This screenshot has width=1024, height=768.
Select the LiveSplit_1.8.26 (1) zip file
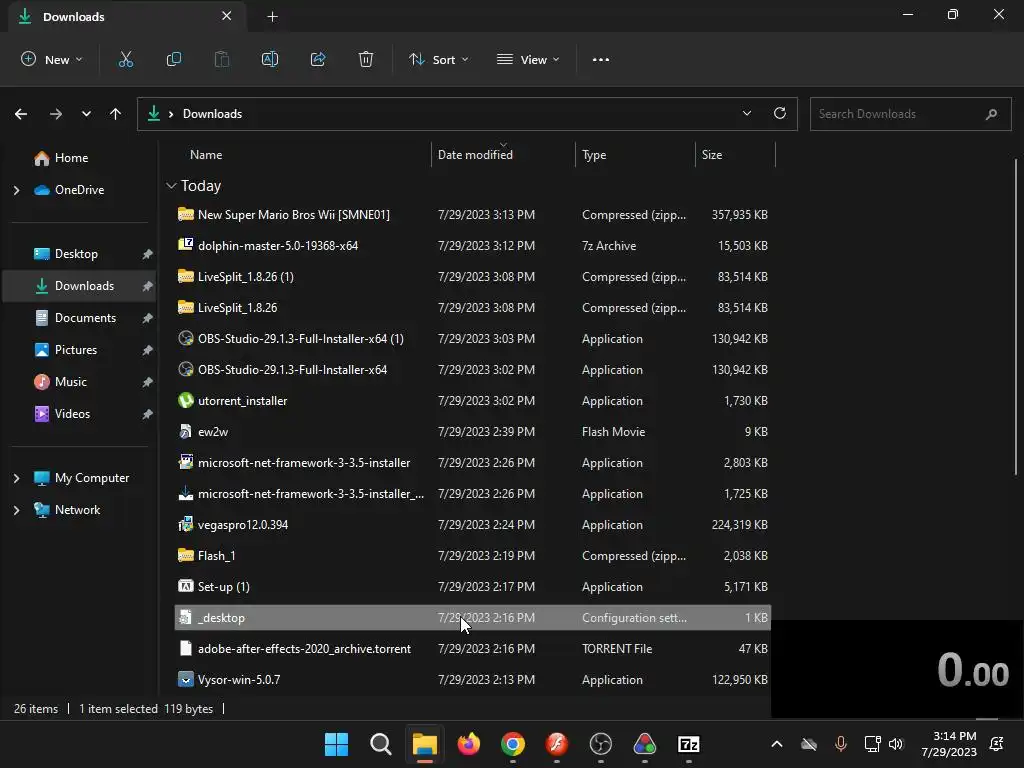click(473, 277)
